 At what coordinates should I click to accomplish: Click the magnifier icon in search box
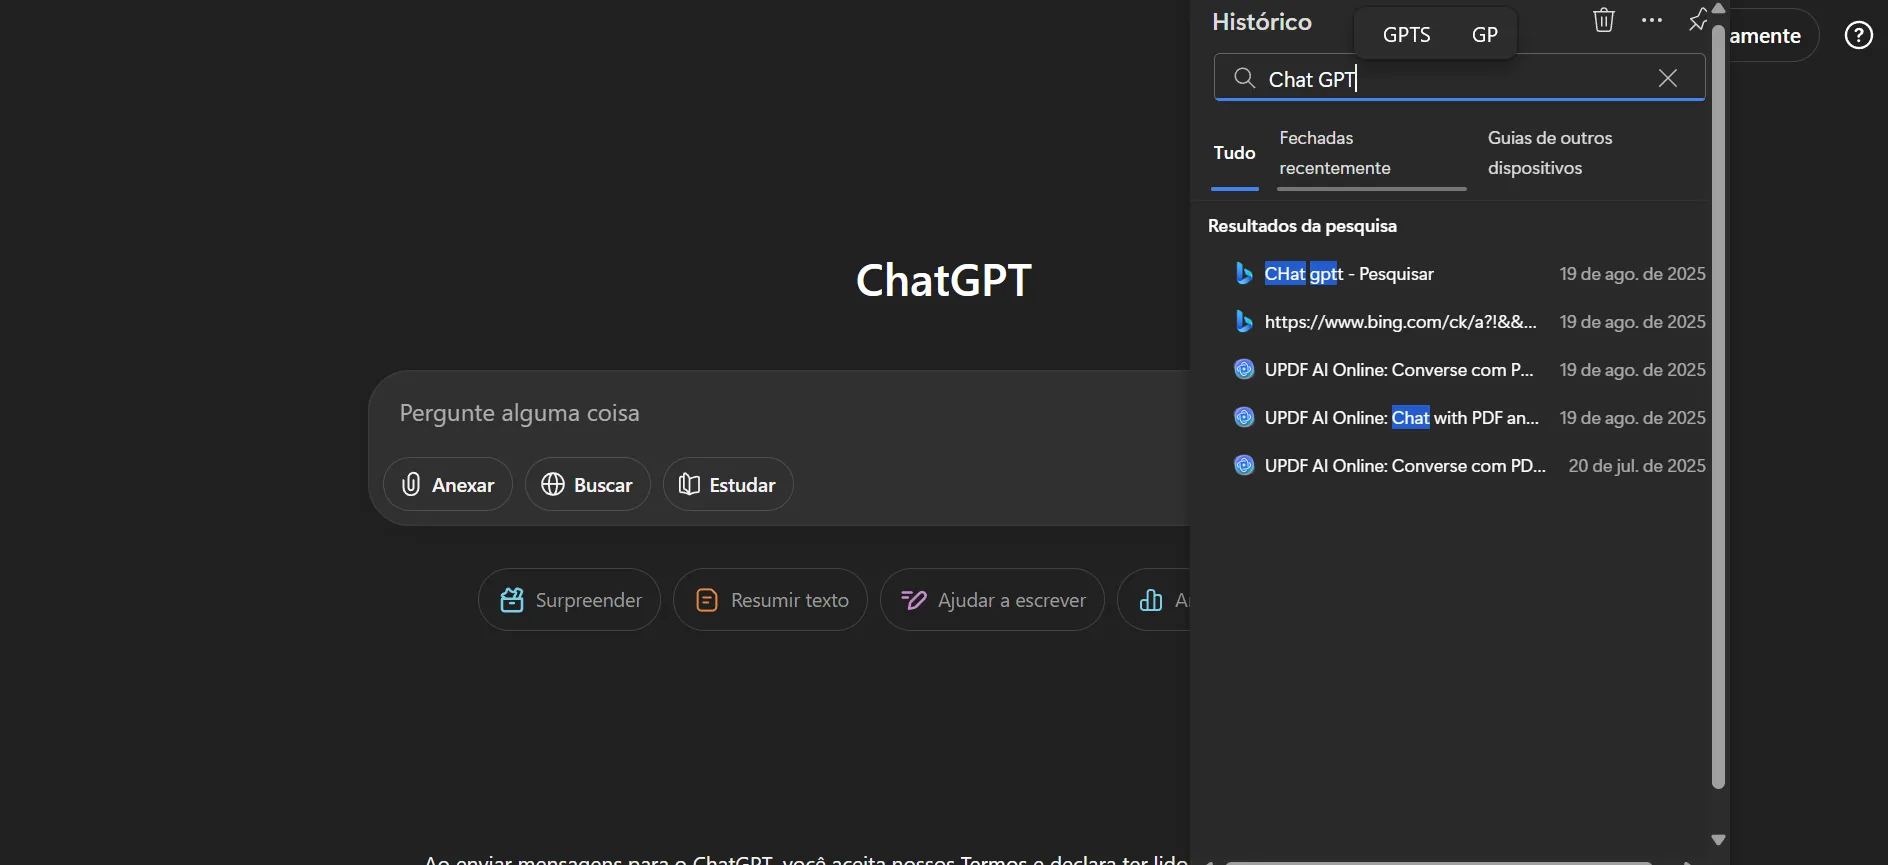click(1244, 78)
